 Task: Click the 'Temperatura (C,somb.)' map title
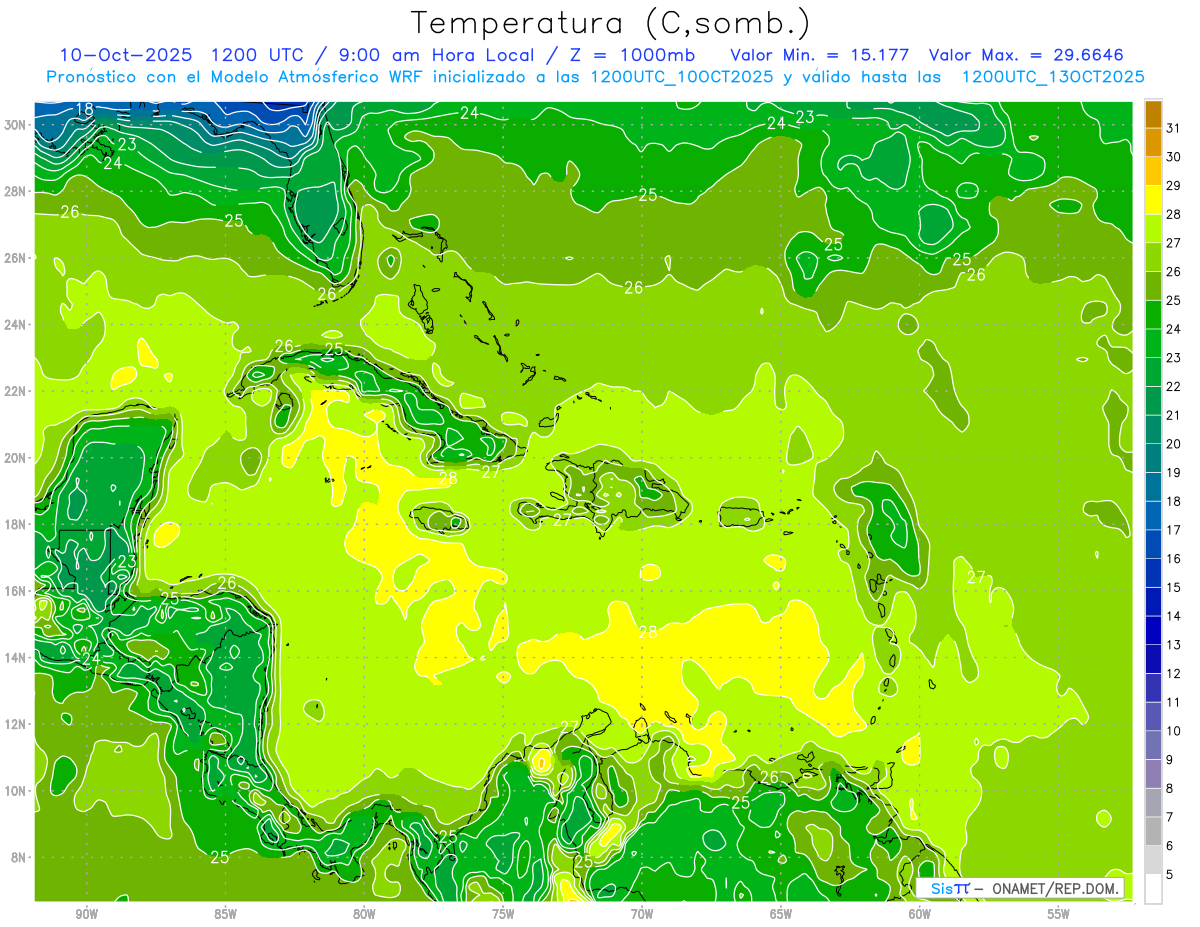pyautogui.click(x=611, y=24)
